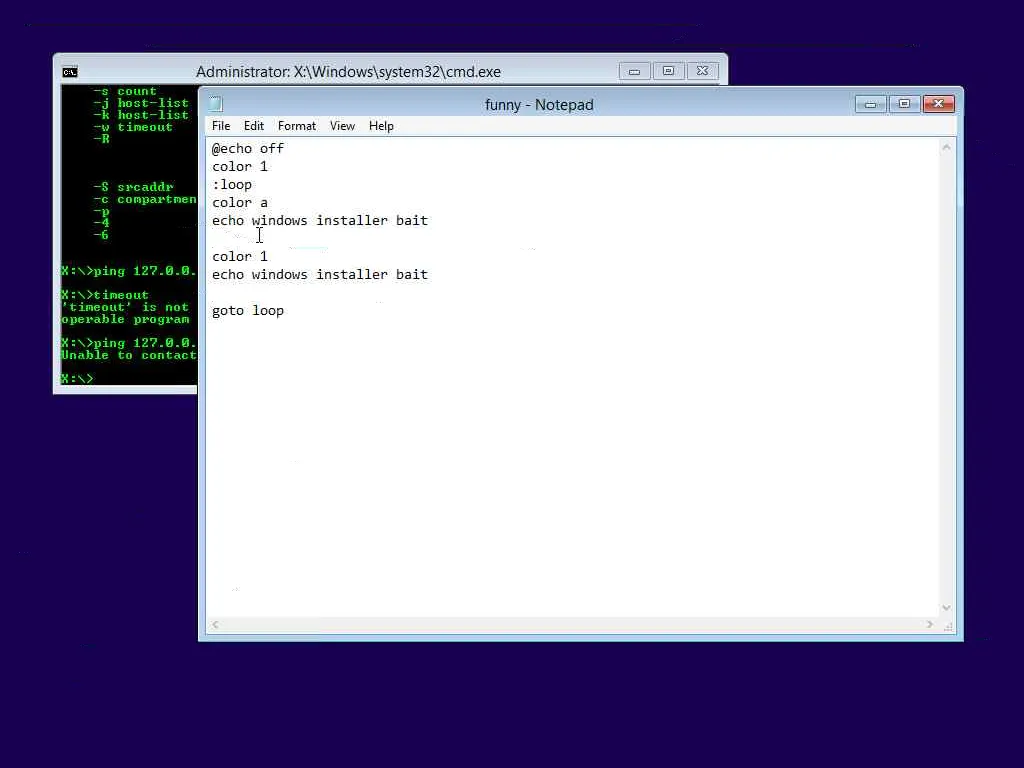Maximize the funny - Notepad window
The width and height of the screenshot is (1024, 768).
904,104
